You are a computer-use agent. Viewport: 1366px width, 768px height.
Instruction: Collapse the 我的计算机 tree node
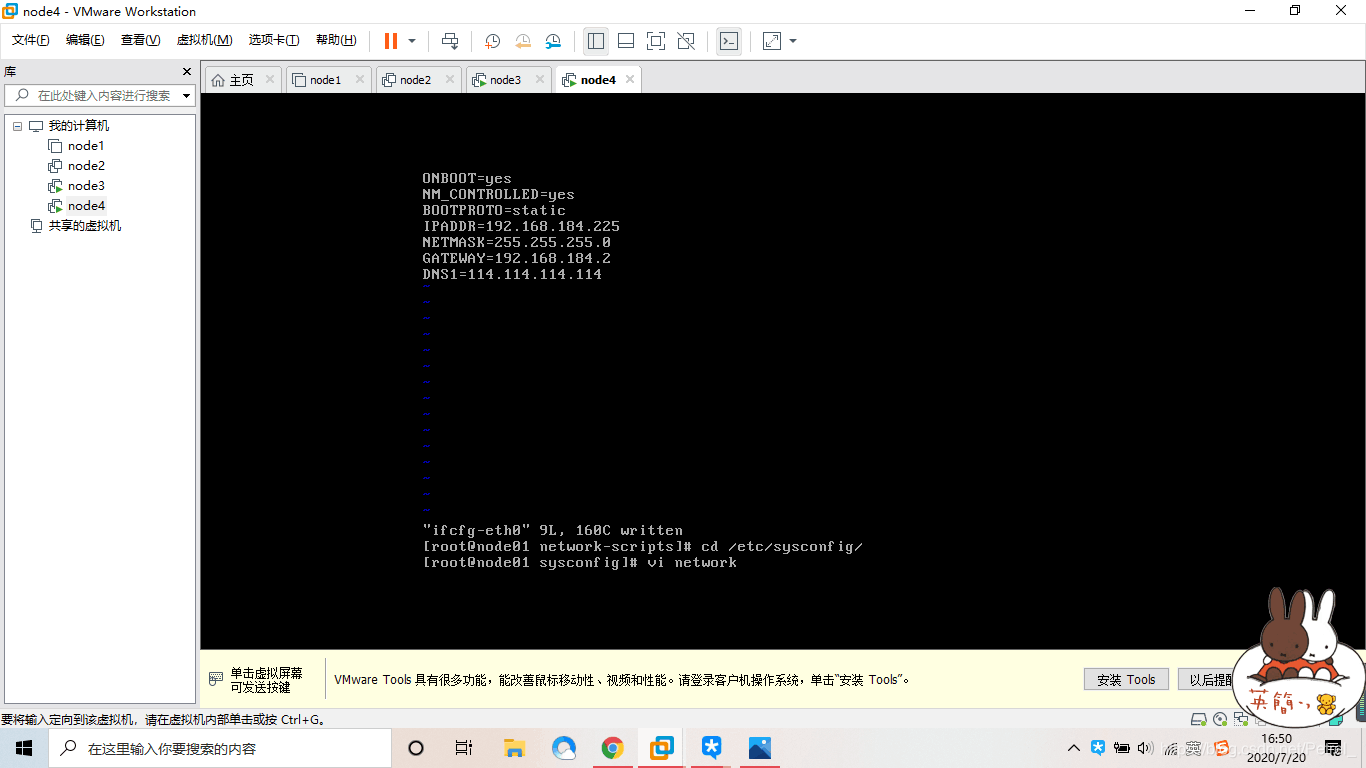tap(17, 126)
